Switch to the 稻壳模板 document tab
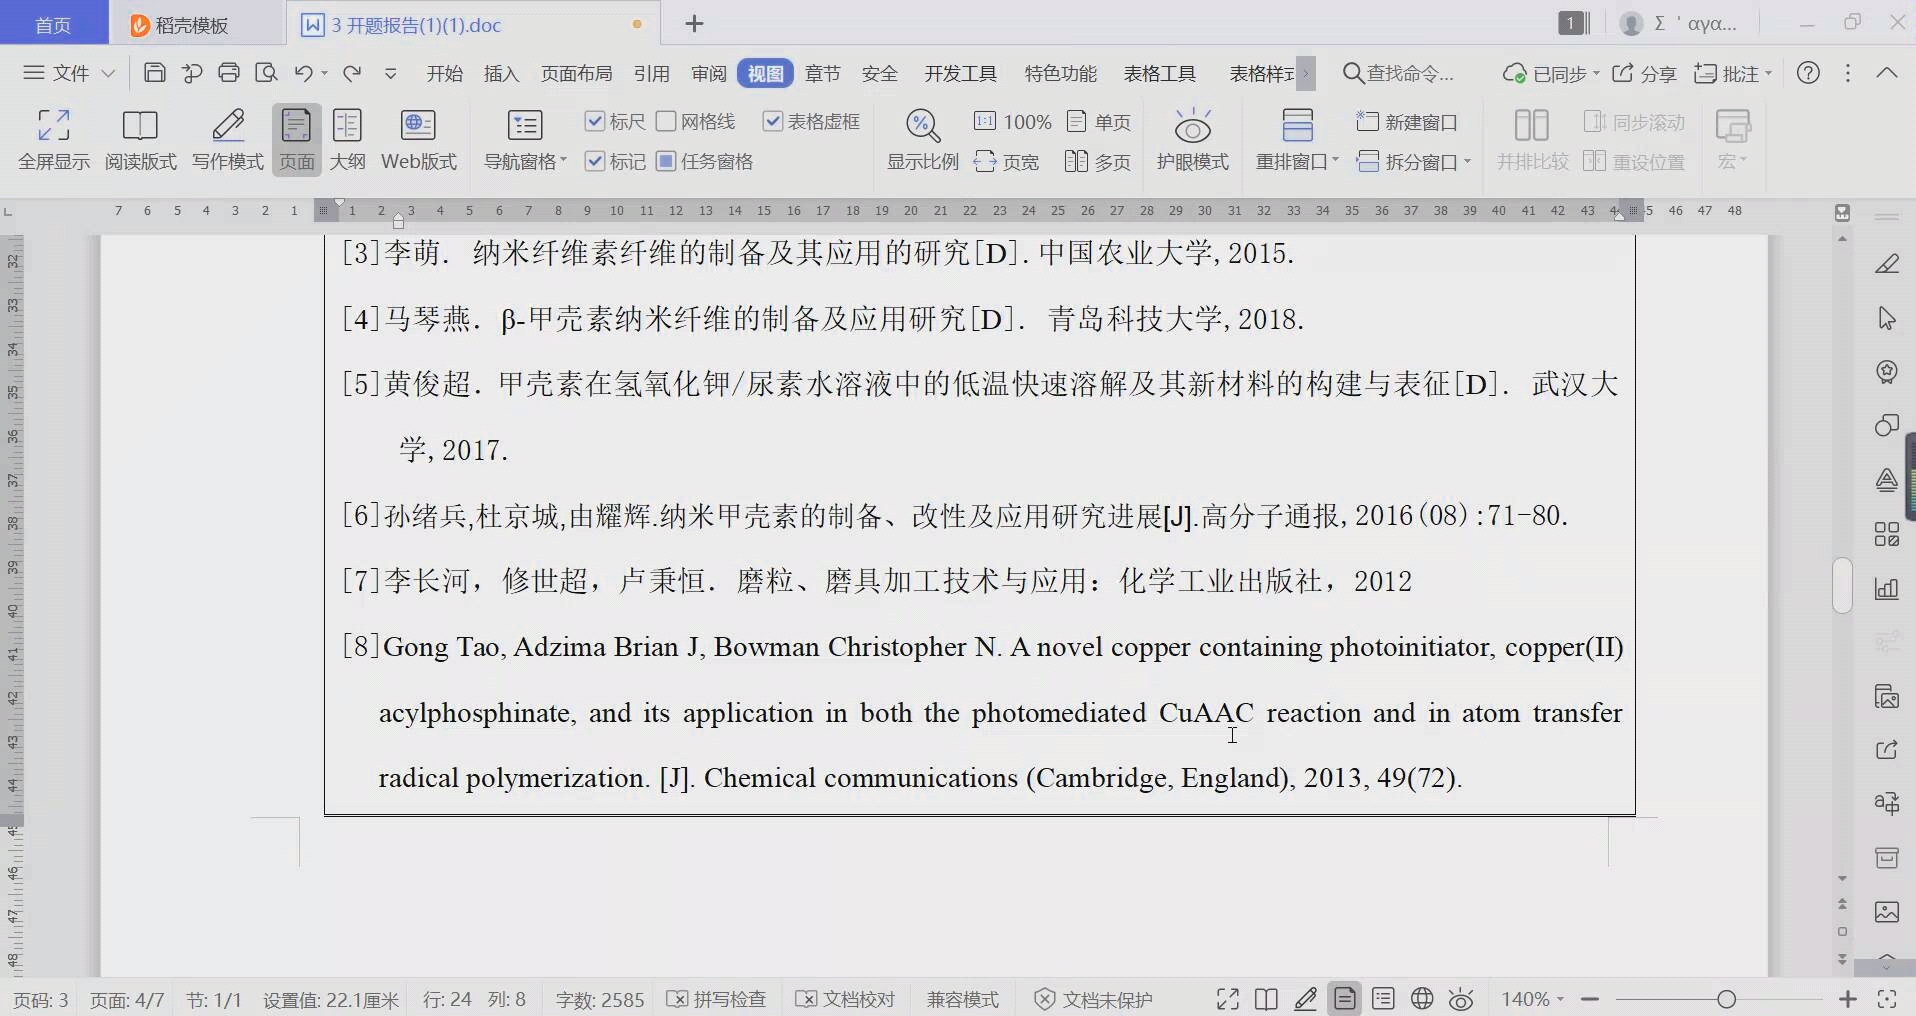The height and width of the screenshot is (1016, 1916). pyautogui.click(x=193, y=25)
